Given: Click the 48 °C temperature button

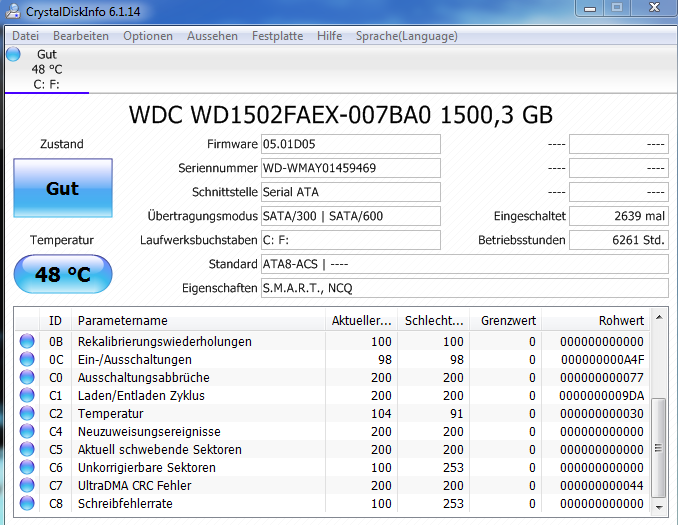Looking at the screenshot, I should pyautogui.click(x=63, y=274).
